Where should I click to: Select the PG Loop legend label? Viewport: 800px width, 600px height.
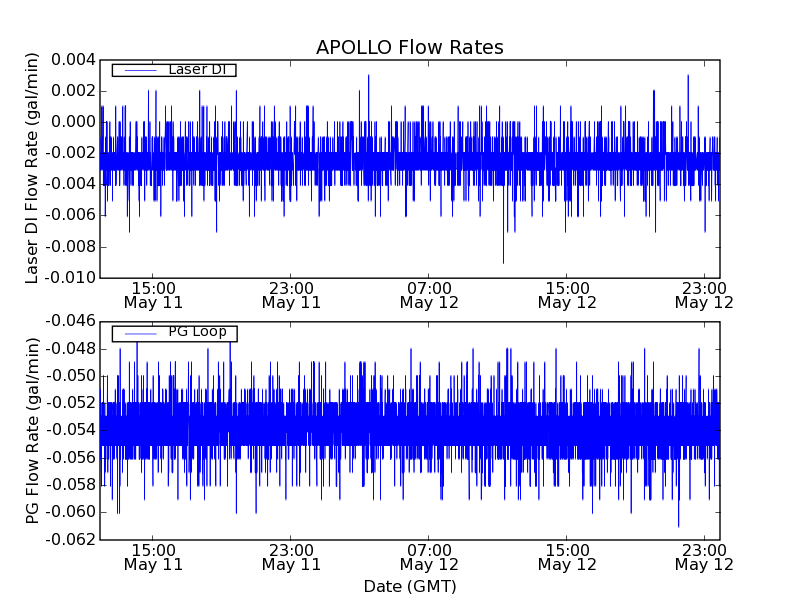[197, 332]
